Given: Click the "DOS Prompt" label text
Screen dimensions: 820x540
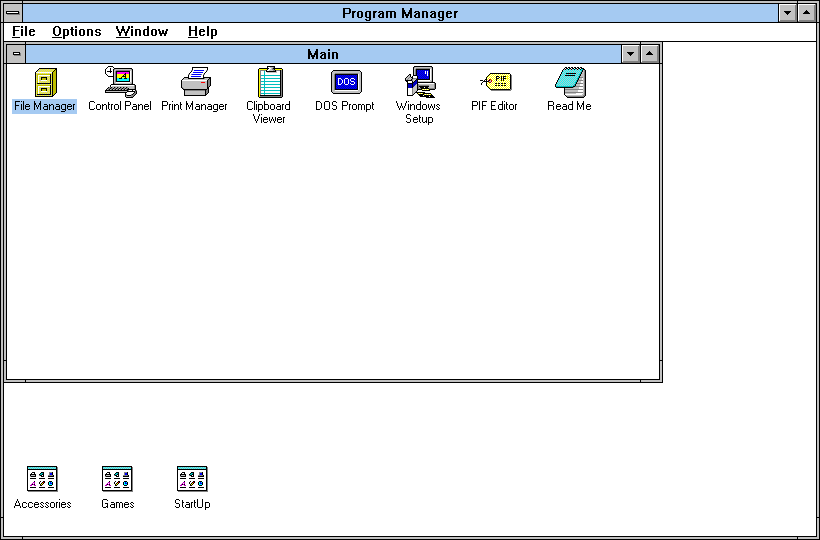Looking at the screenshot, I should 345,106.
